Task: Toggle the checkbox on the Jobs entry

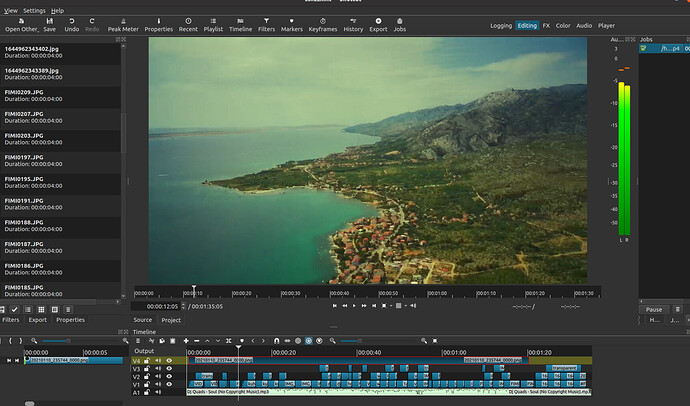Action: point(643,49)
